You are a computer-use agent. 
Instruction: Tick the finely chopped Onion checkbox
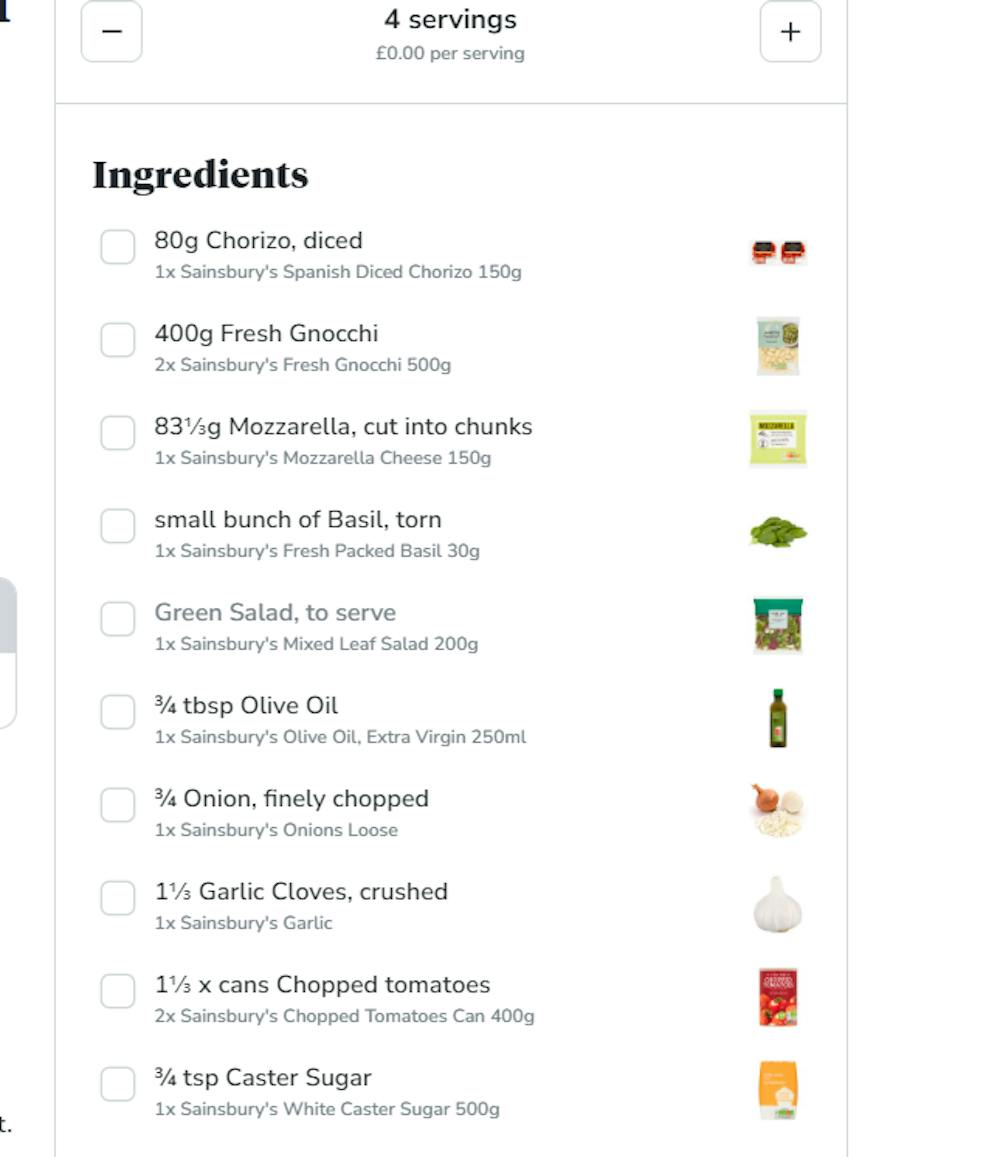[117, 804]
